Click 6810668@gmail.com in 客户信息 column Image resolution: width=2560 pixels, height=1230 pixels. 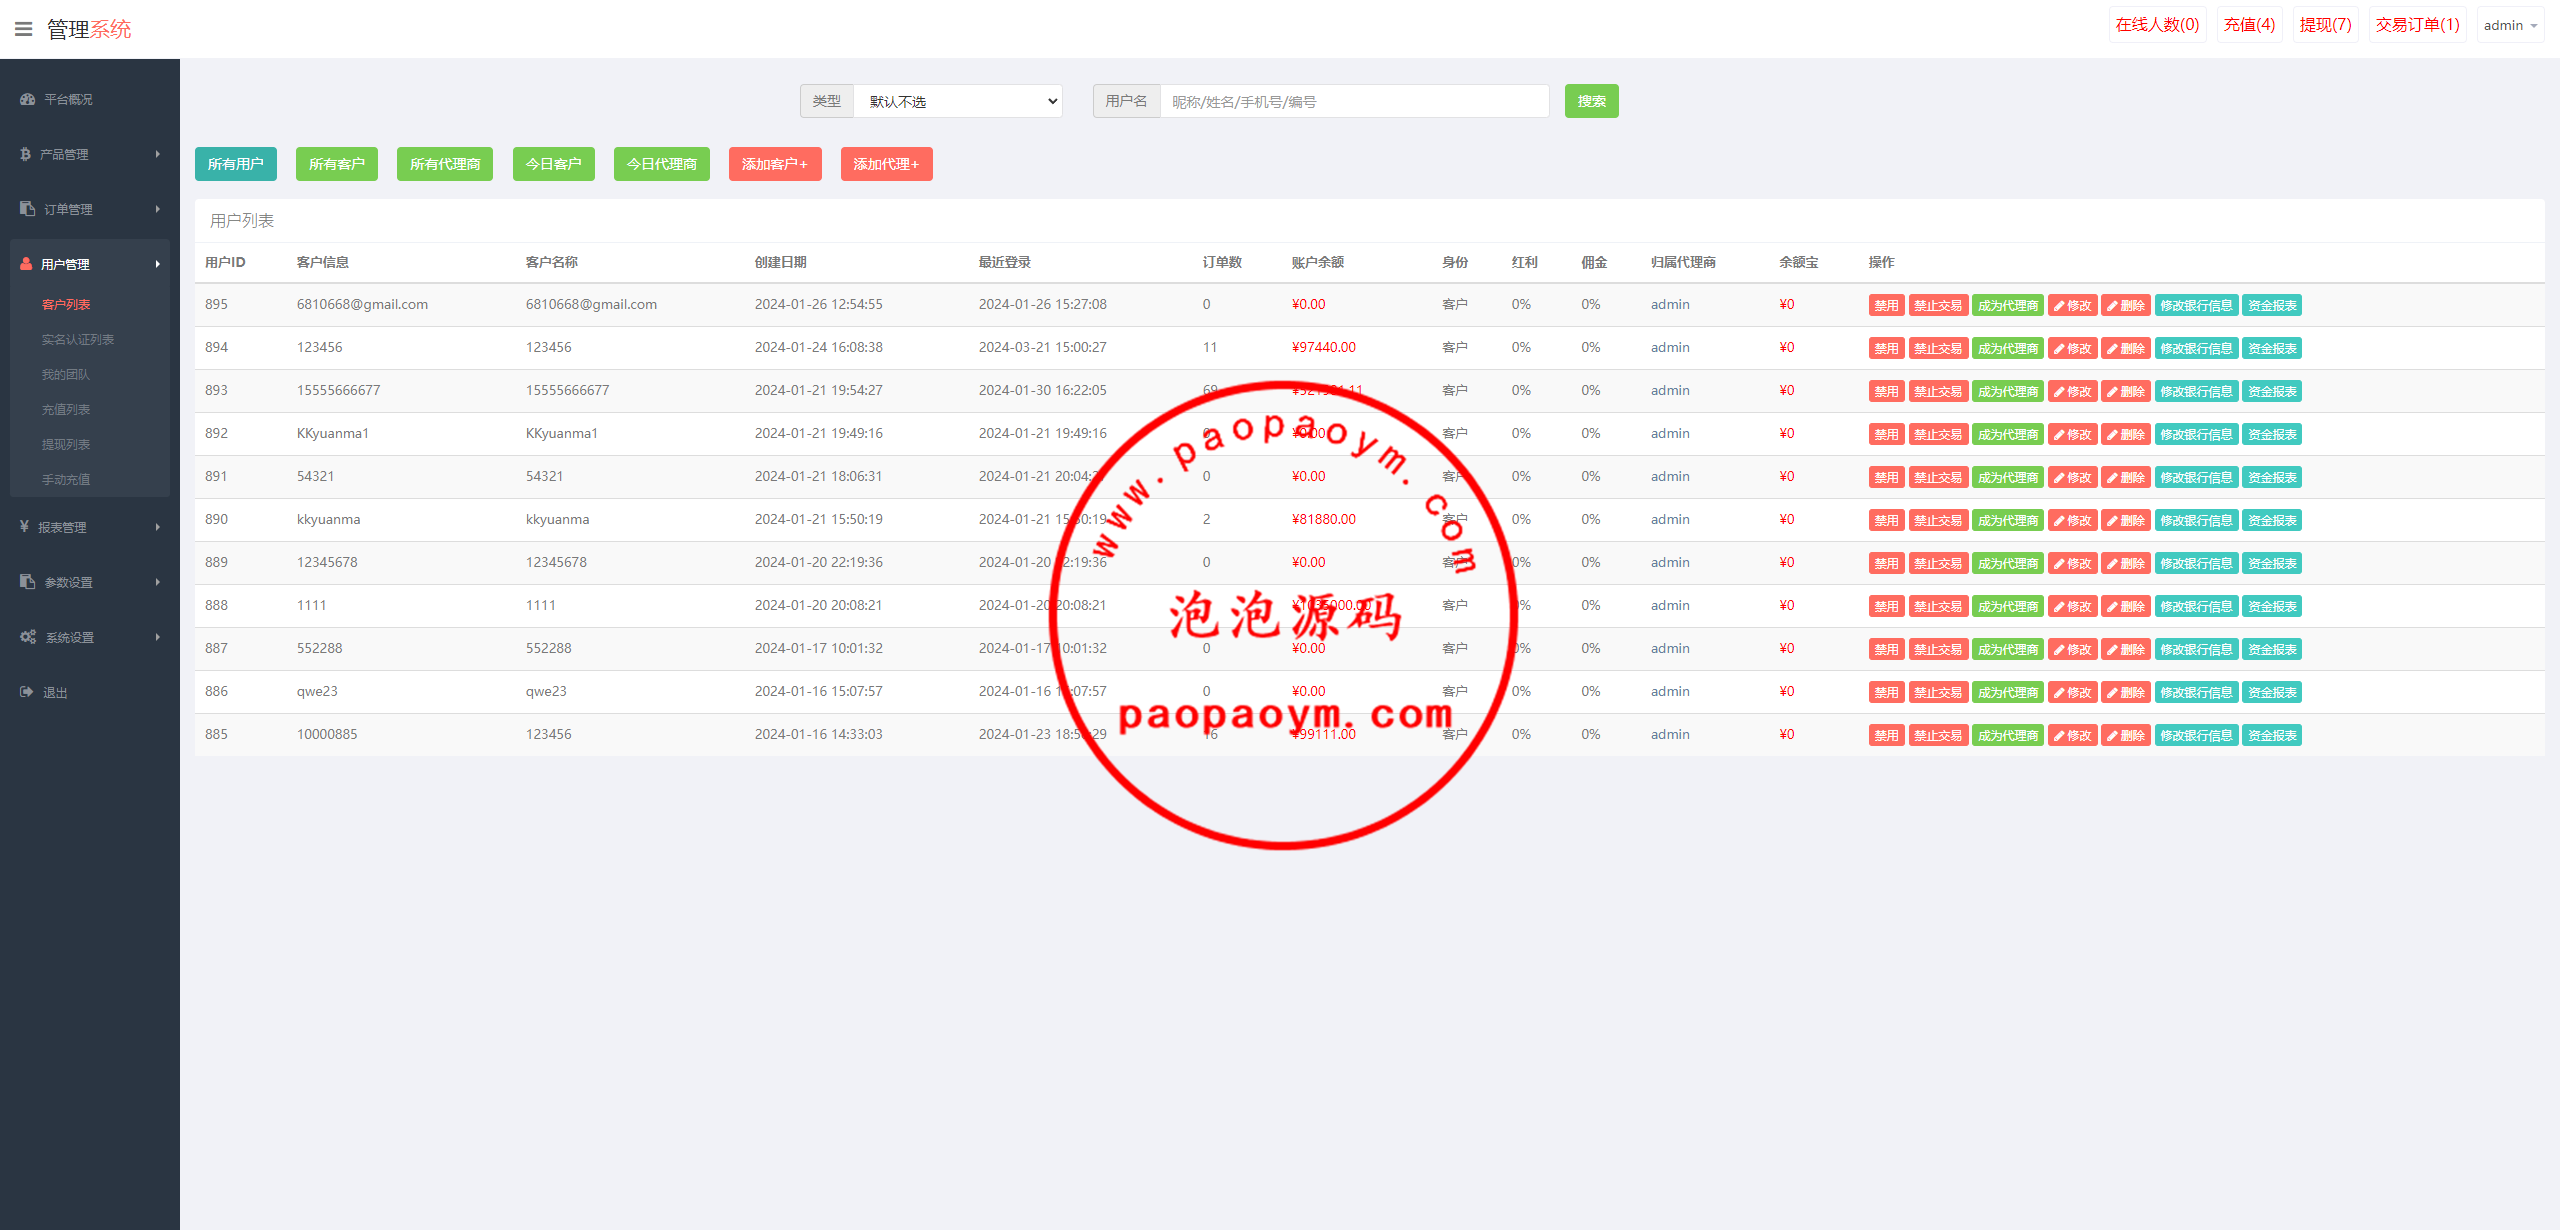coord(362,304)
